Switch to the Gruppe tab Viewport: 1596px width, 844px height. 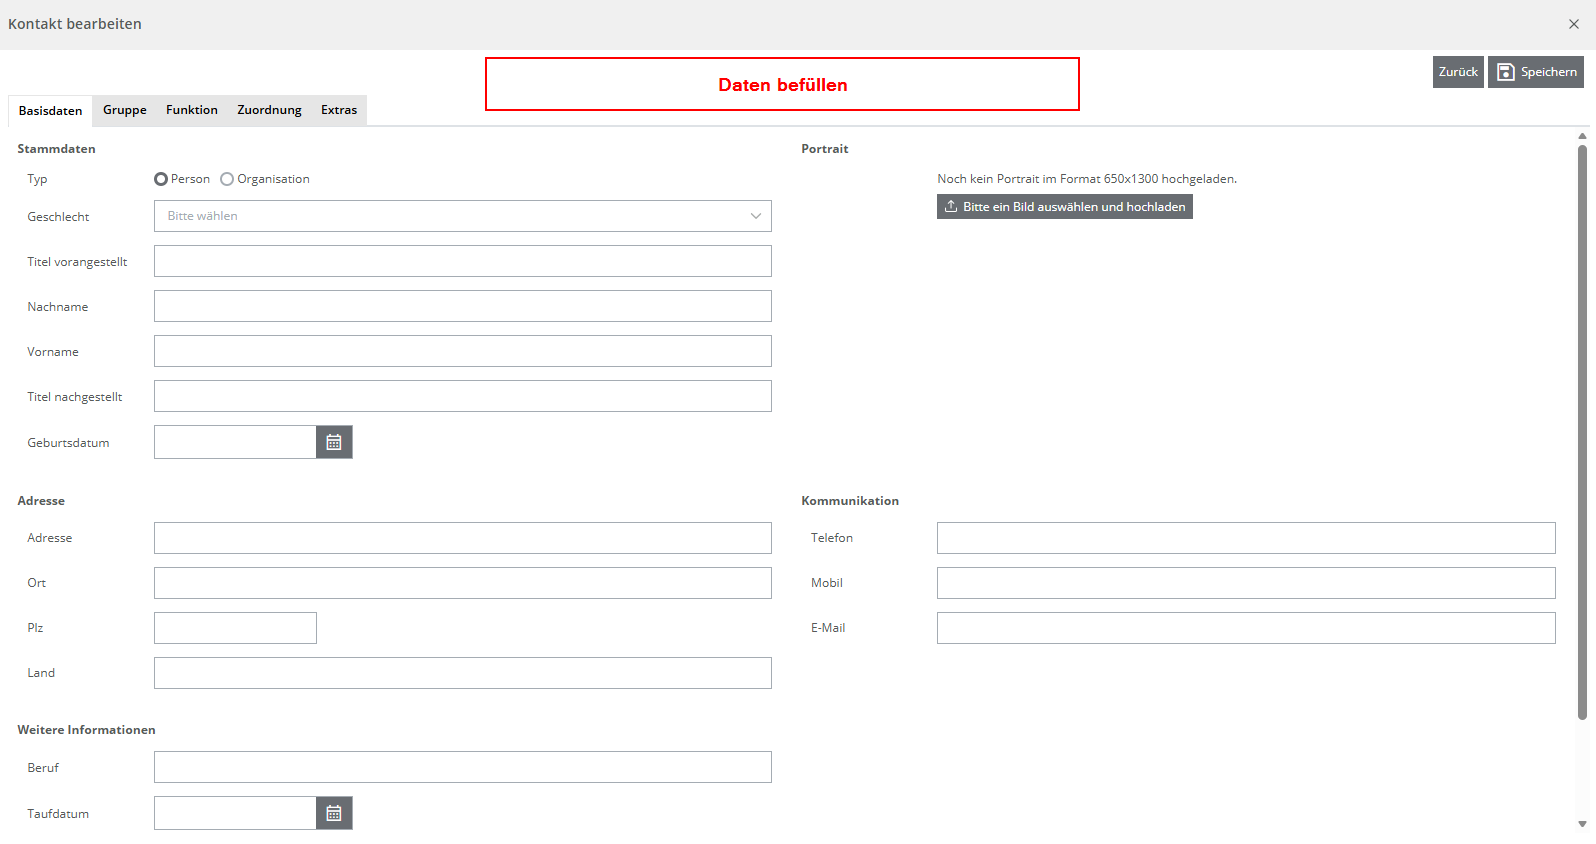coord(125,110)
